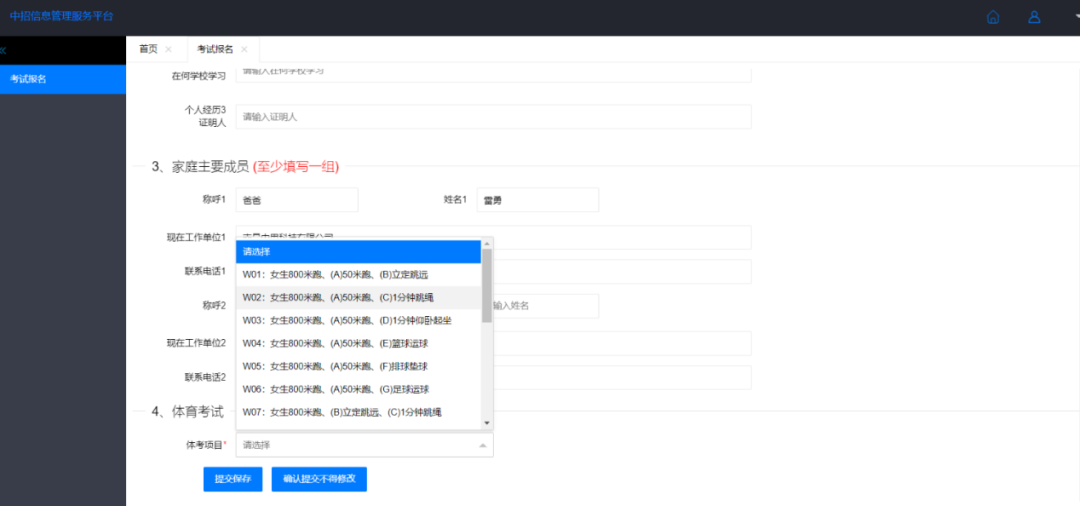Click the 联系电话2 label

click(205, 377)
